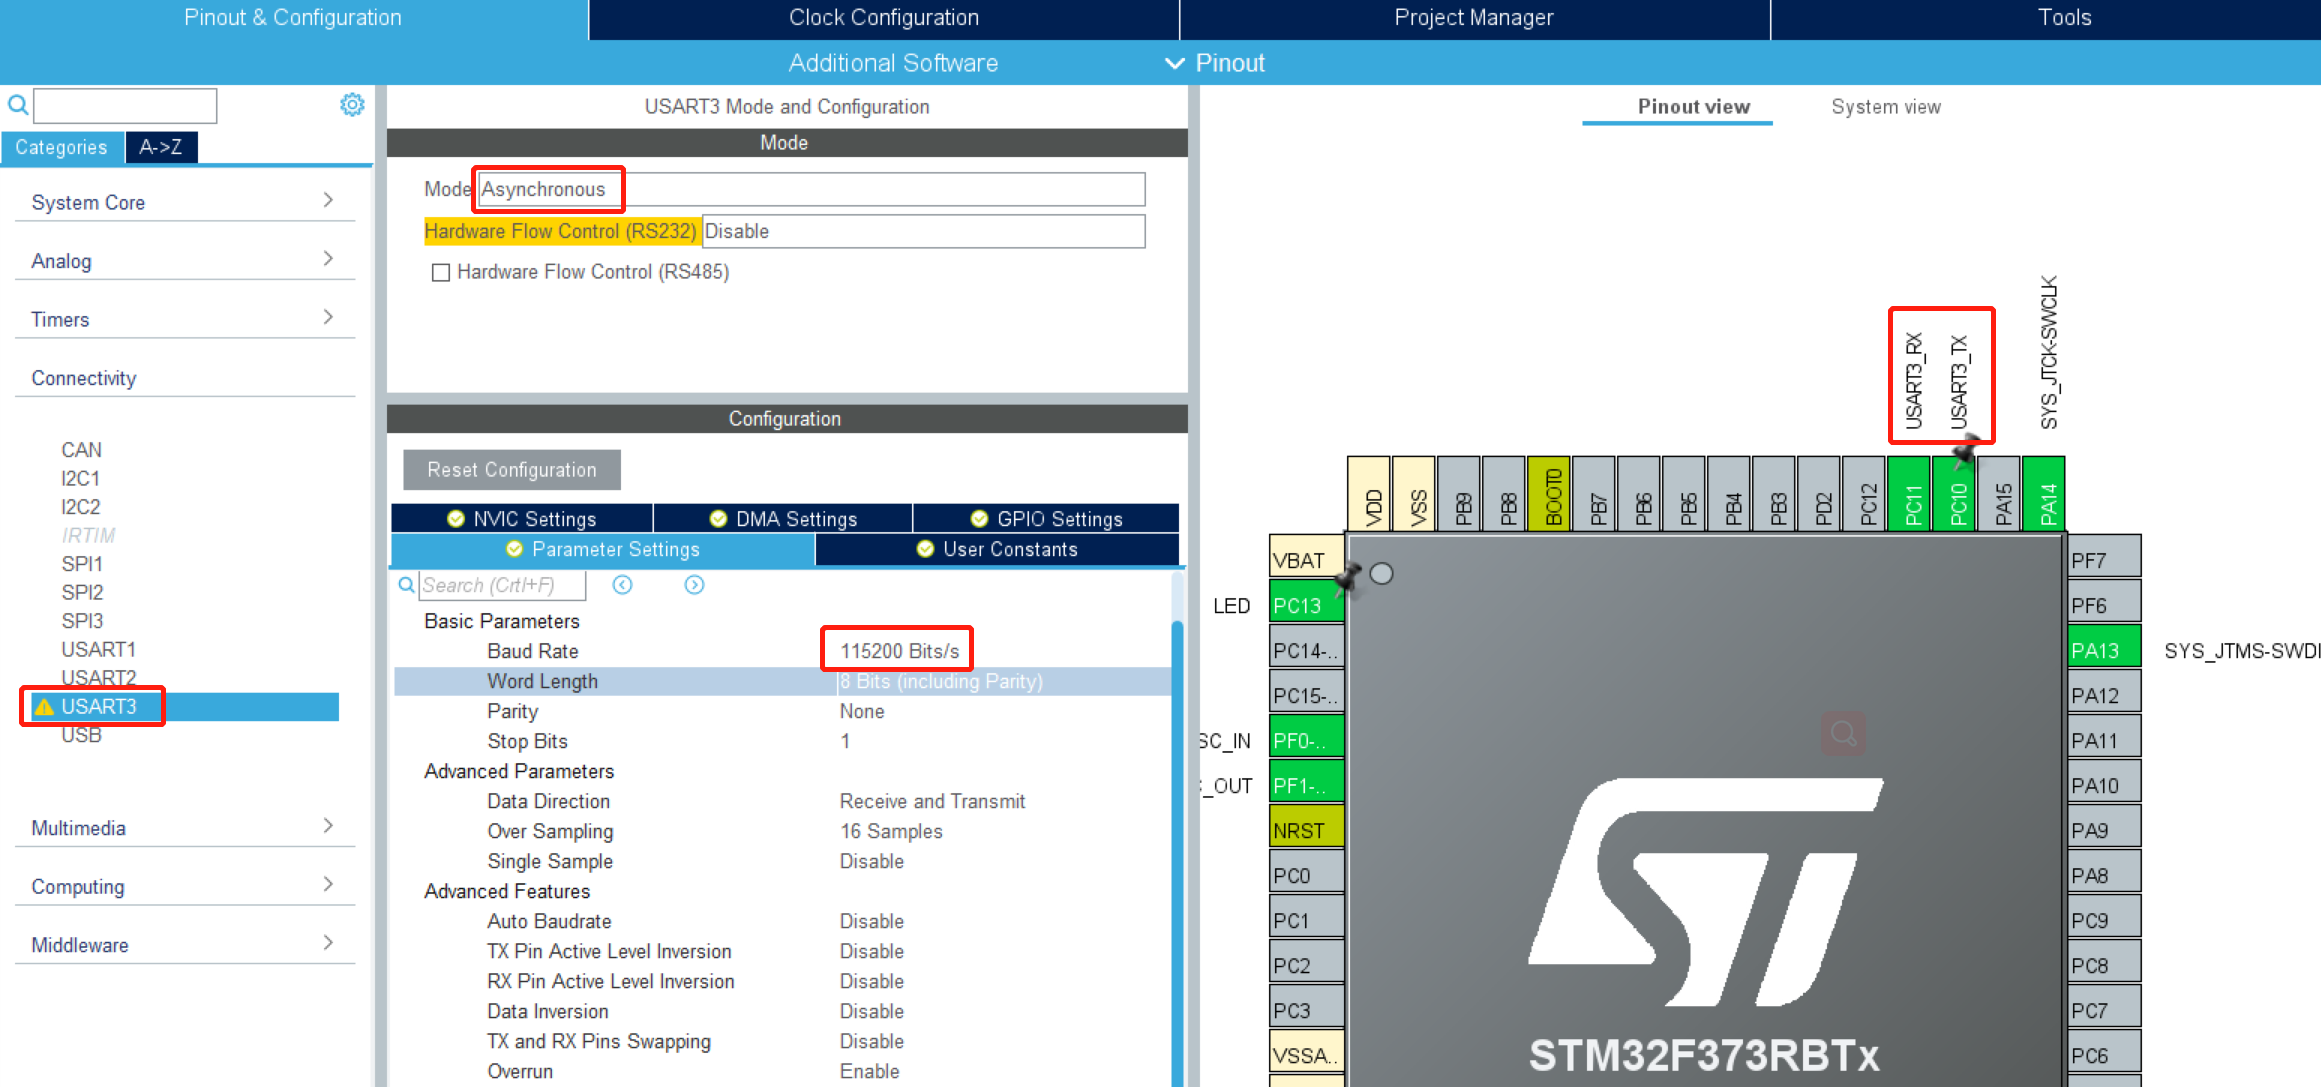Click the USART3 warning triangle icon
This screenshot has width=2321, height=1087.
pyautogui.click(x=44, y=707)
